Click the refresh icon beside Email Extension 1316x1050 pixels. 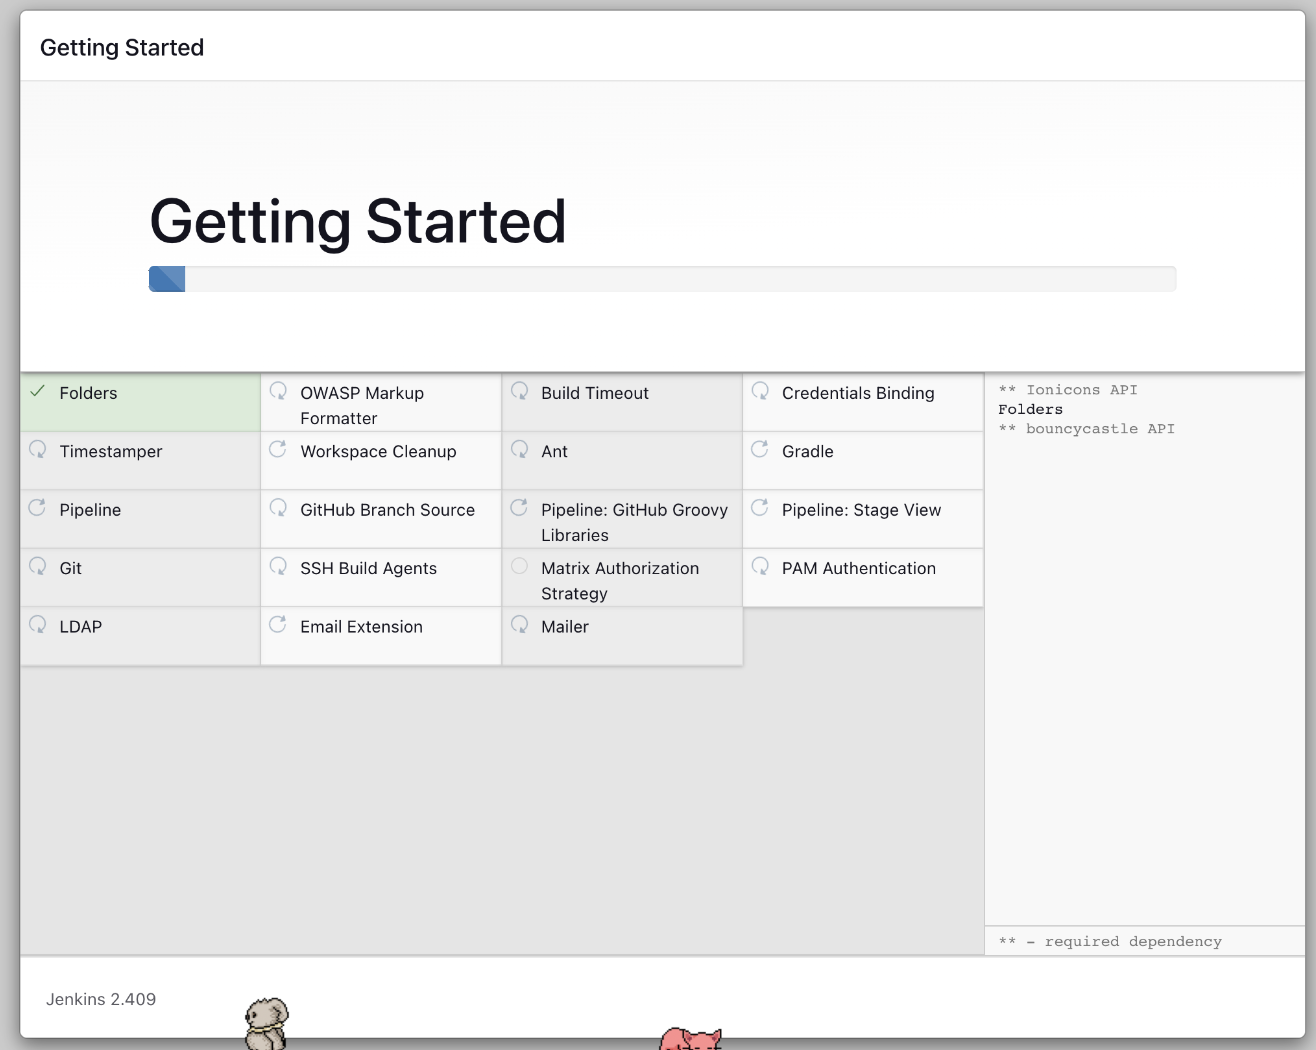coord(279,624)
